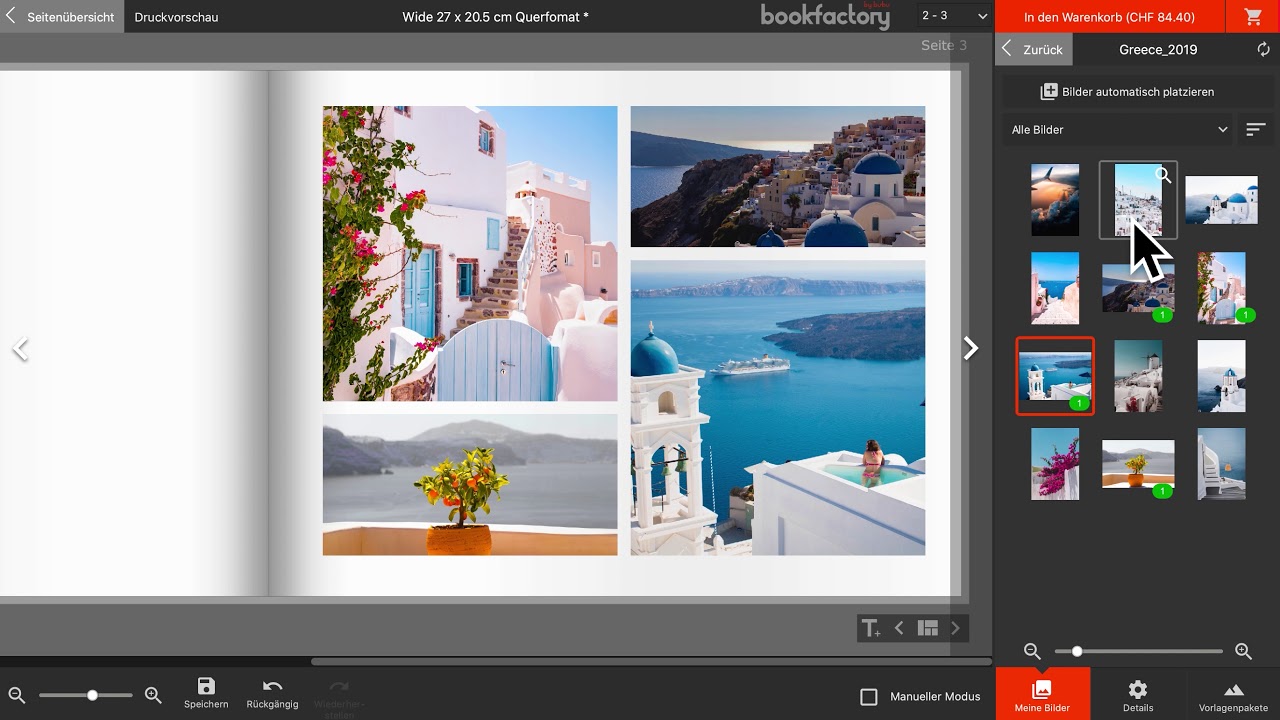Viewport: 1280px width, 720px height.
Task: Click the Zurück back button
Action: (x=1034, y=49)
